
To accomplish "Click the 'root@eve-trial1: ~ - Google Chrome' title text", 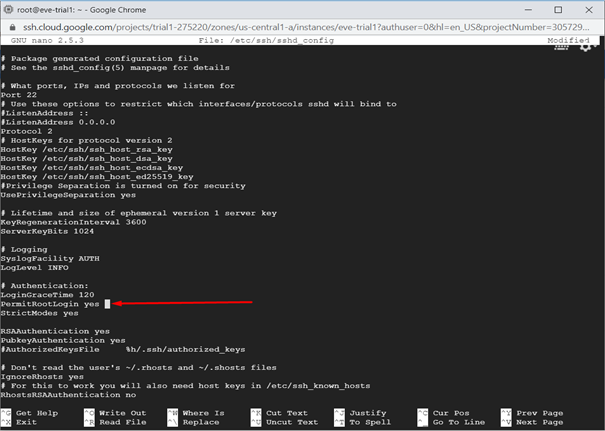I will 81,10.
